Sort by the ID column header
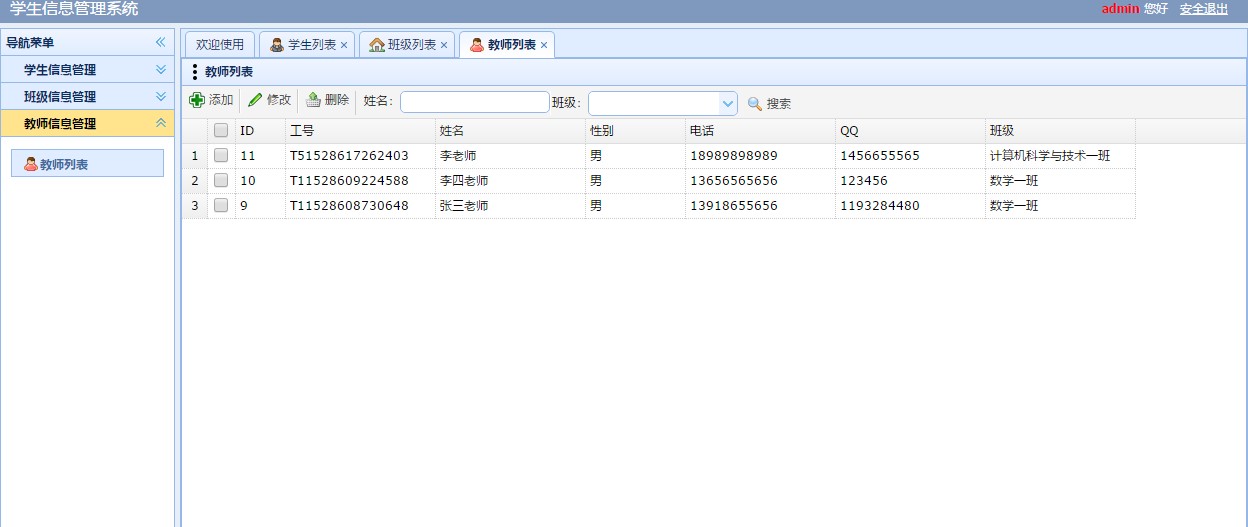Viewport: 1248px width, 527px height. [260, 131]
